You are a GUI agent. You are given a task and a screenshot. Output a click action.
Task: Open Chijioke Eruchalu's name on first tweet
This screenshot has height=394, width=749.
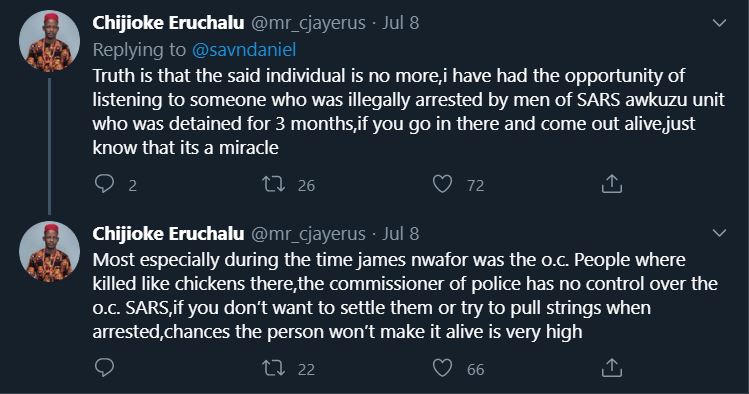point(168,23)
